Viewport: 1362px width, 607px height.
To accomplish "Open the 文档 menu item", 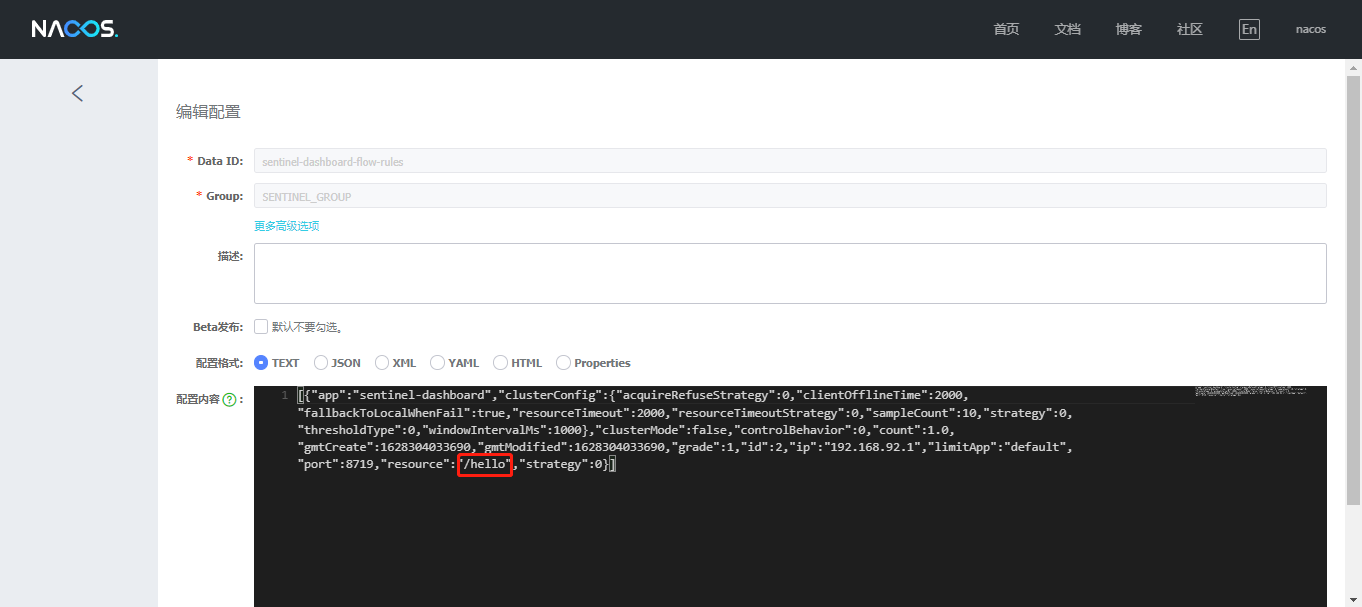I will tap(1067, 29).
